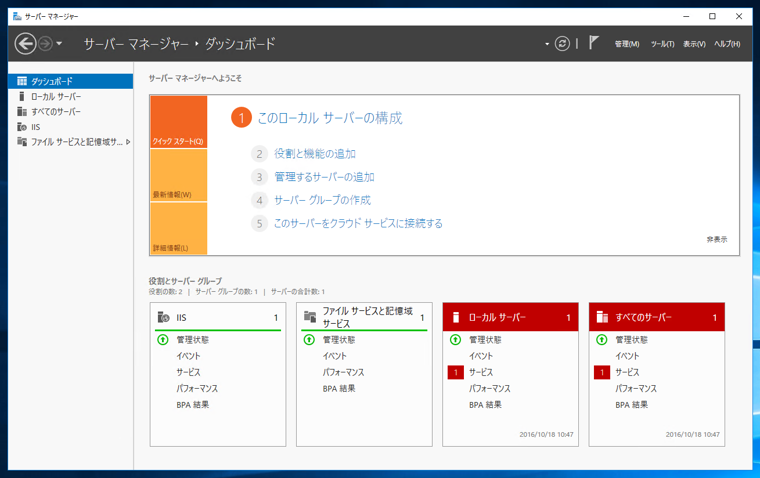The width and height of the screenshot is (760, 478).
Task: Open dropdown arrow left of refresh icon
Action: click(x=547, y=44)
